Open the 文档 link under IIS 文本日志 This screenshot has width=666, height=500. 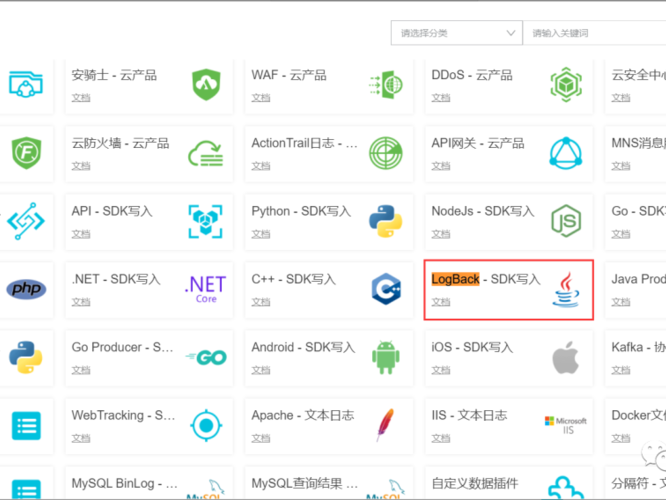click(x=441, y=438)
